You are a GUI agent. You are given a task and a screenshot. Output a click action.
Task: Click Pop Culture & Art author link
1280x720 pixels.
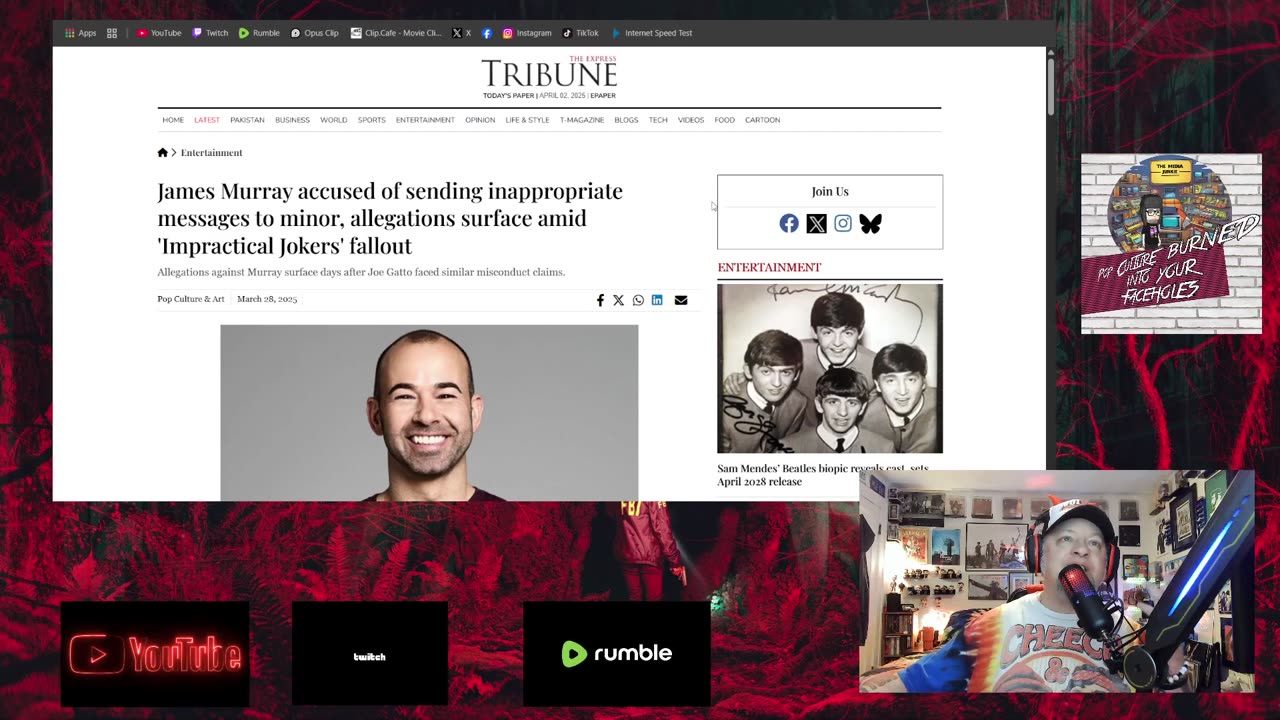pos(191,299)
